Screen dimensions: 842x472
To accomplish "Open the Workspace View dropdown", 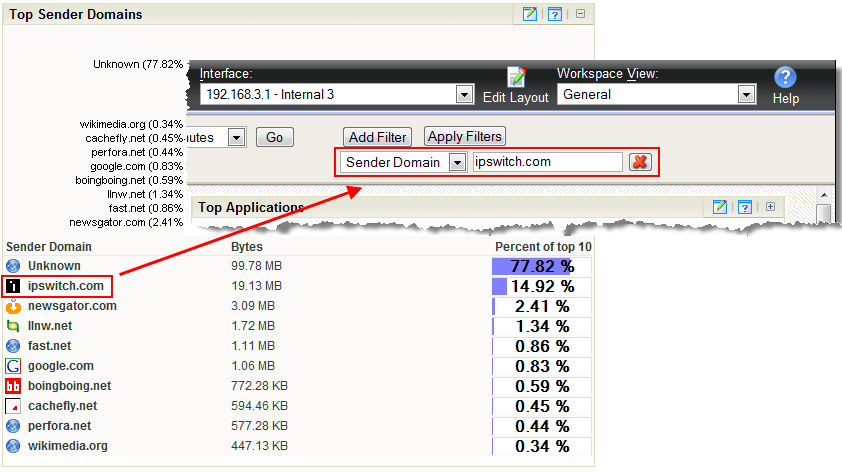I will [x=746, y=95].
